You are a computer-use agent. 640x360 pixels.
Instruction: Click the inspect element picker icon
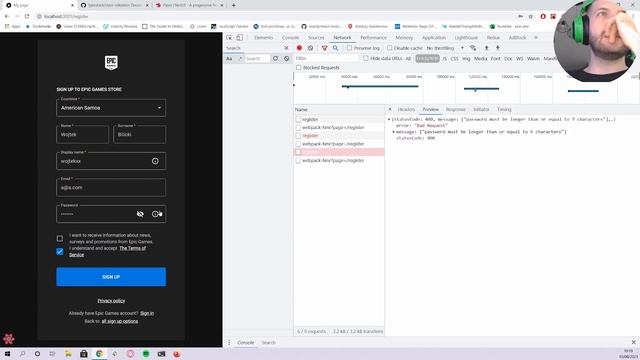pyautogui.click(x=229, y=38)
